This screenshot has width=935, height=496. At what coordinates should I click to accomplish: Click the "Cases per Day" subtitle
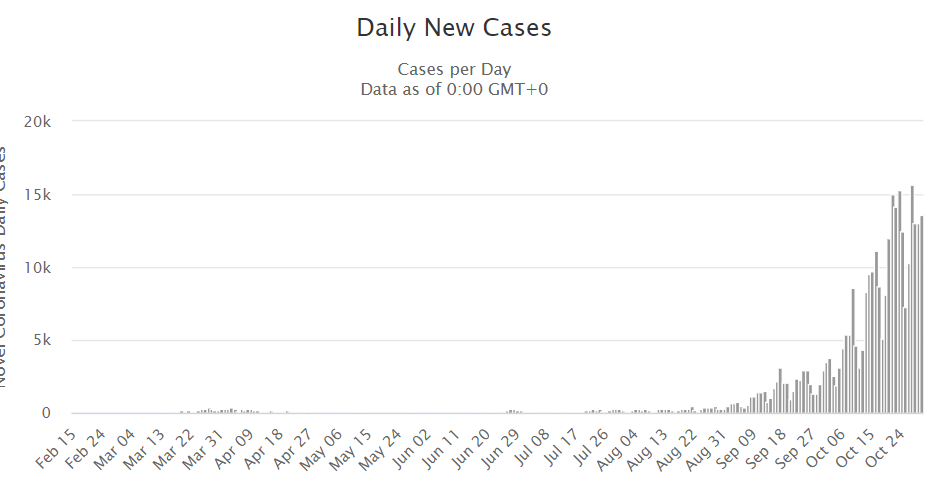[454, 70]
